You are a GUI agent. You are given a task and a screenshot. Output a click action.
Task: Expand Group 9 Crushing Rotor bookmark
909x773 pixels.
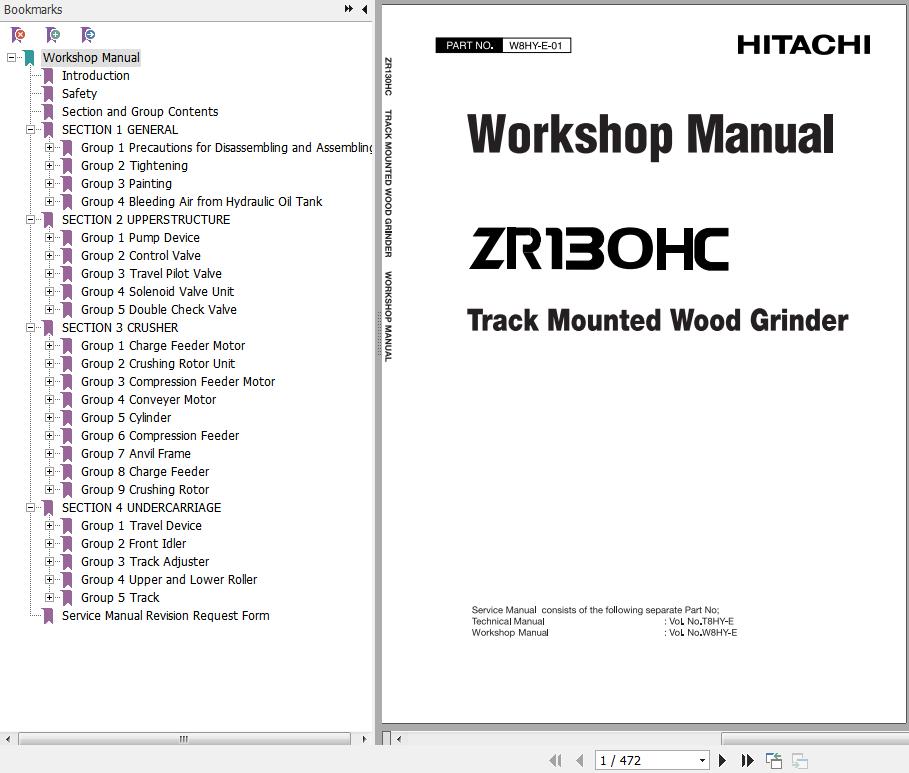tap(49, 489)
